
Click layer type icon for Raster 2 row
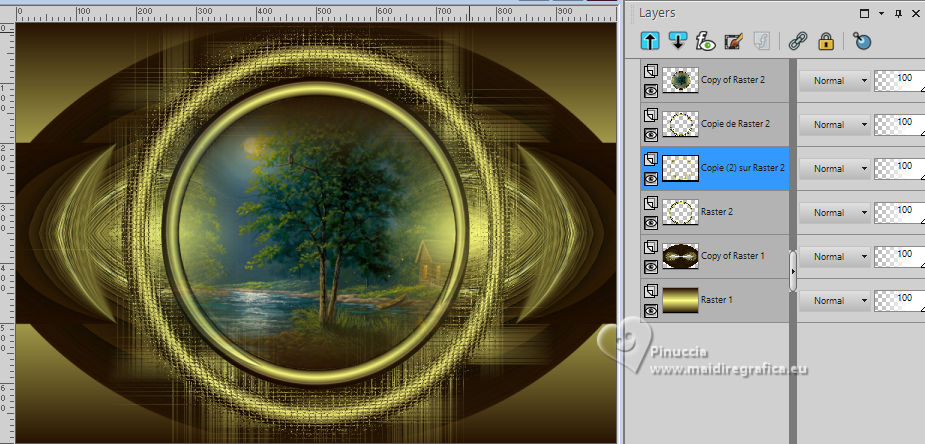pos(651,204)
